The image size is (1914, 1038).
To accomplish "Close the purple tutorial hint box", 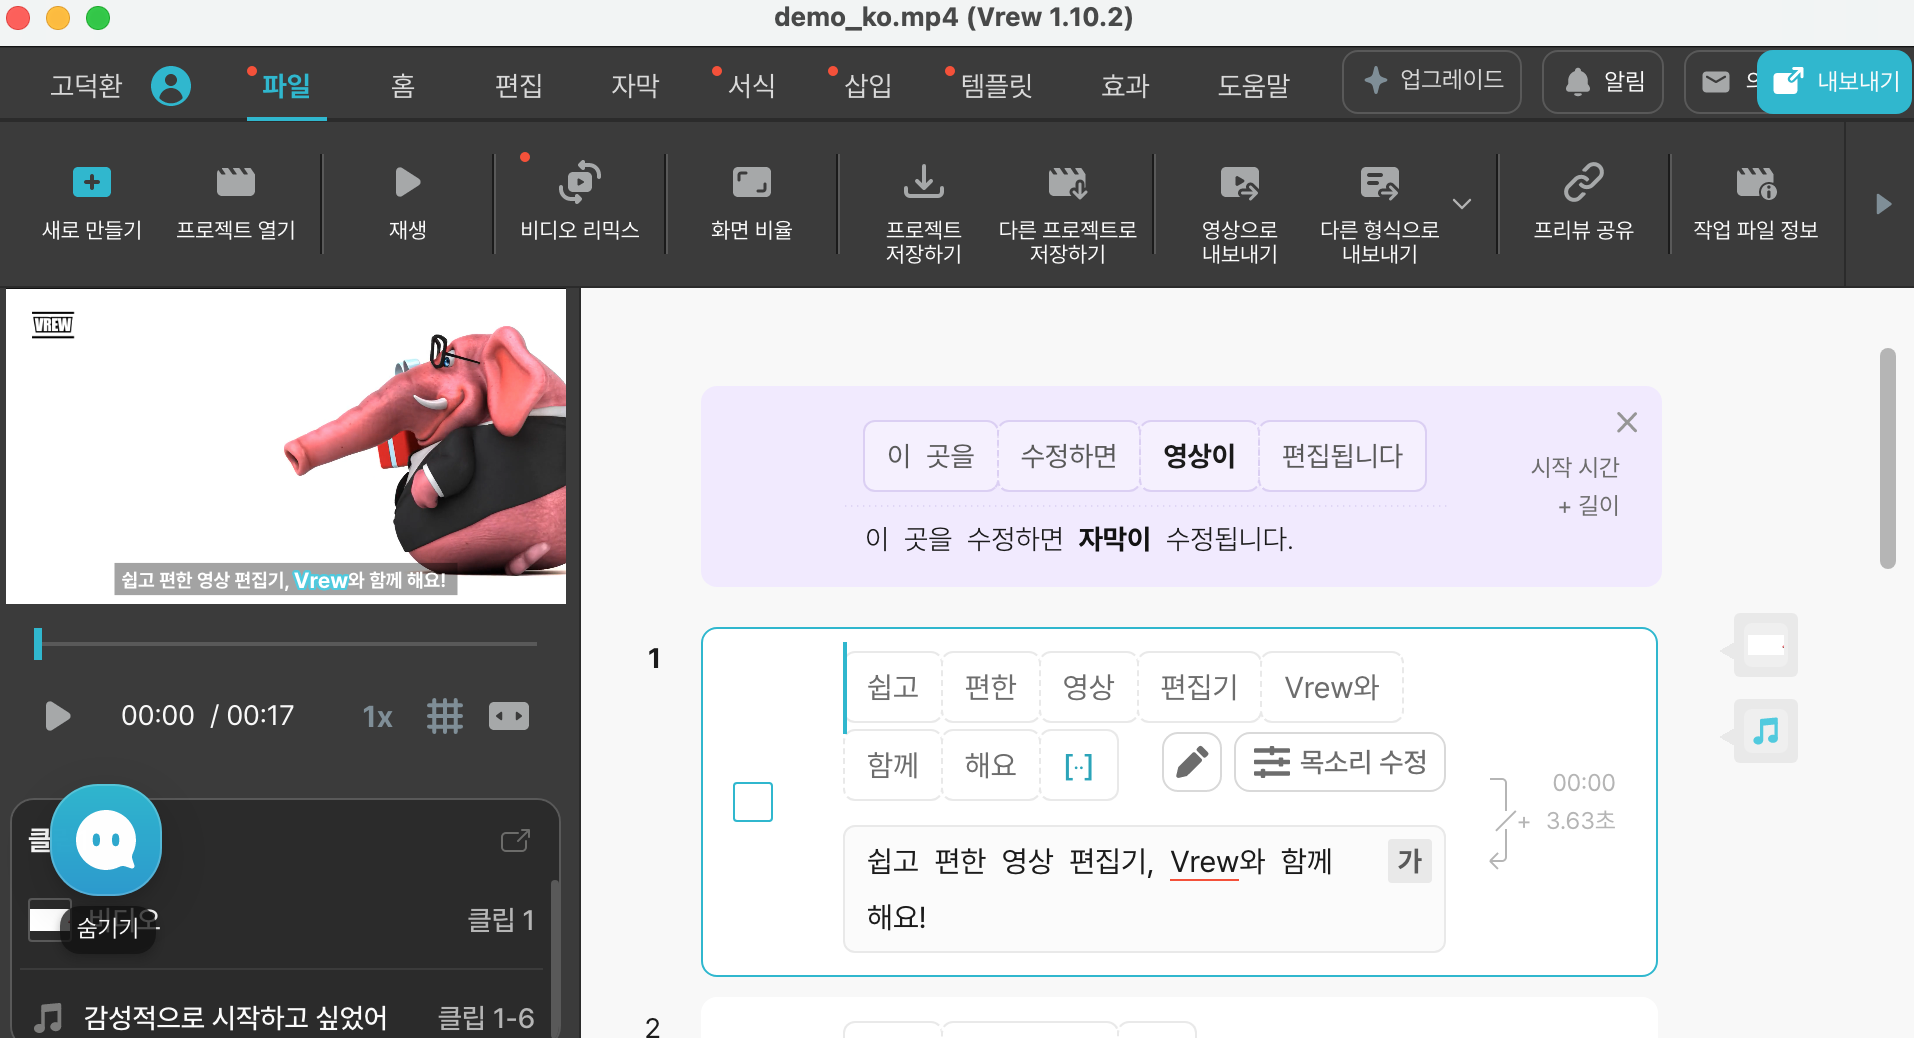I will [1627, 422].
